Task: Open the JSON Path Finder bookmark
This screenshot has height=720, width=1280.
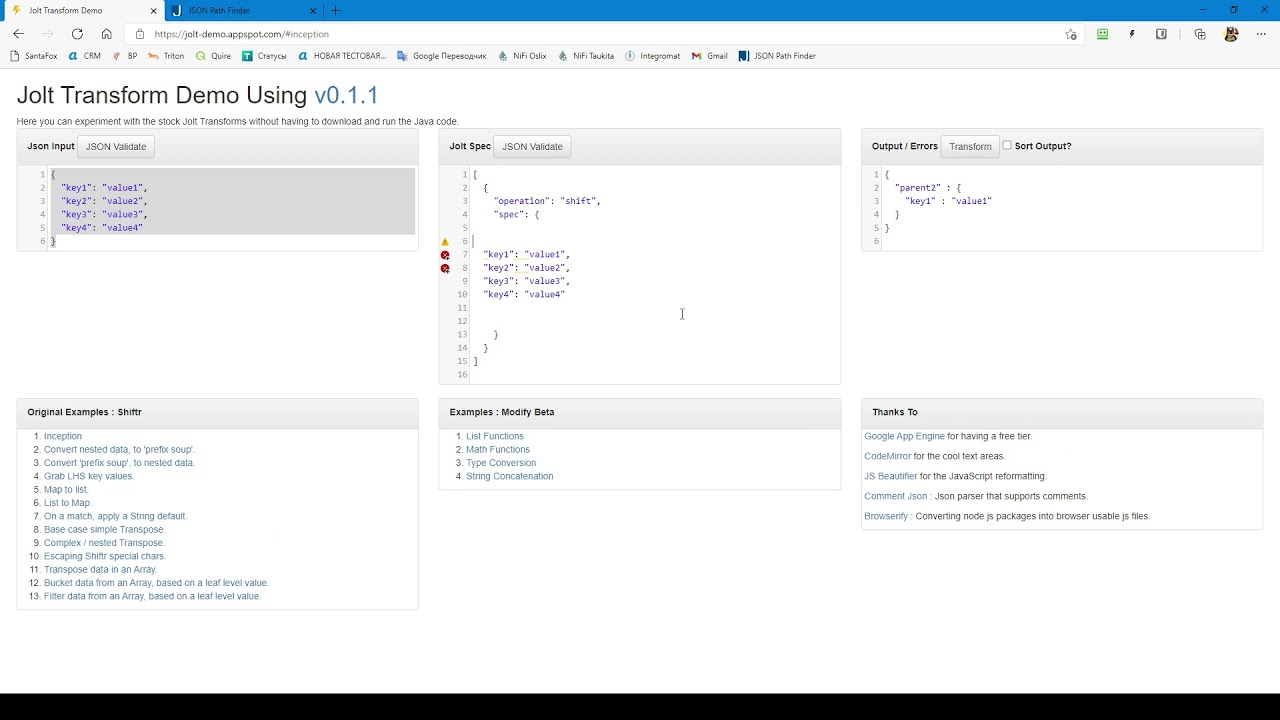Action: click(x=777, y=56)
